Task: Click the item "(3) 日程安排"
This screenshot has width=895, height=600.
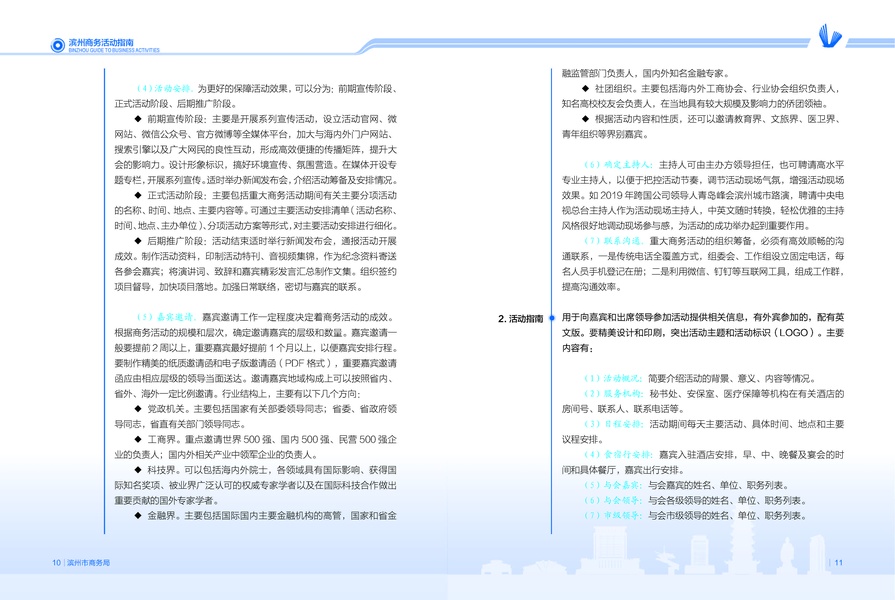Action: click(613, 424)
